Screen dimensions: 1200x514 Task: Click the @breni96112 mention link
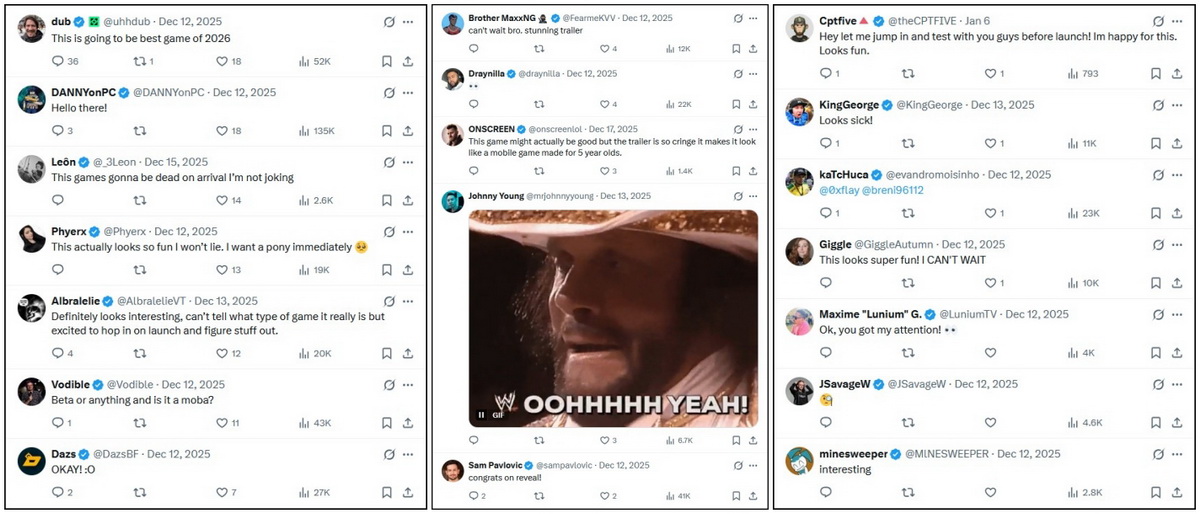(x=896, y=190)
